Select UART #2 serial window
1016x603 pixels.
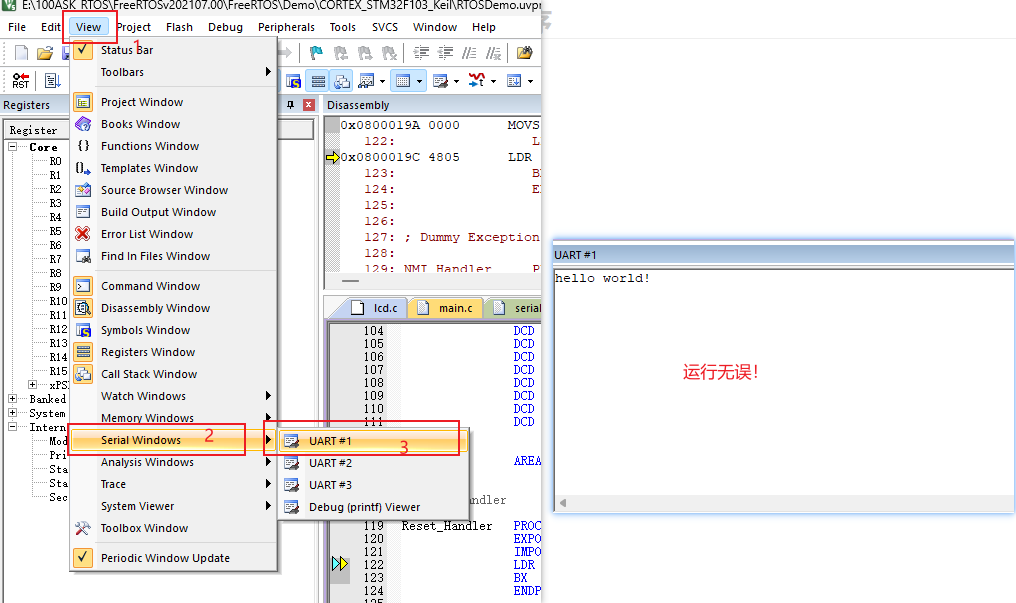[x=373, y=463]
